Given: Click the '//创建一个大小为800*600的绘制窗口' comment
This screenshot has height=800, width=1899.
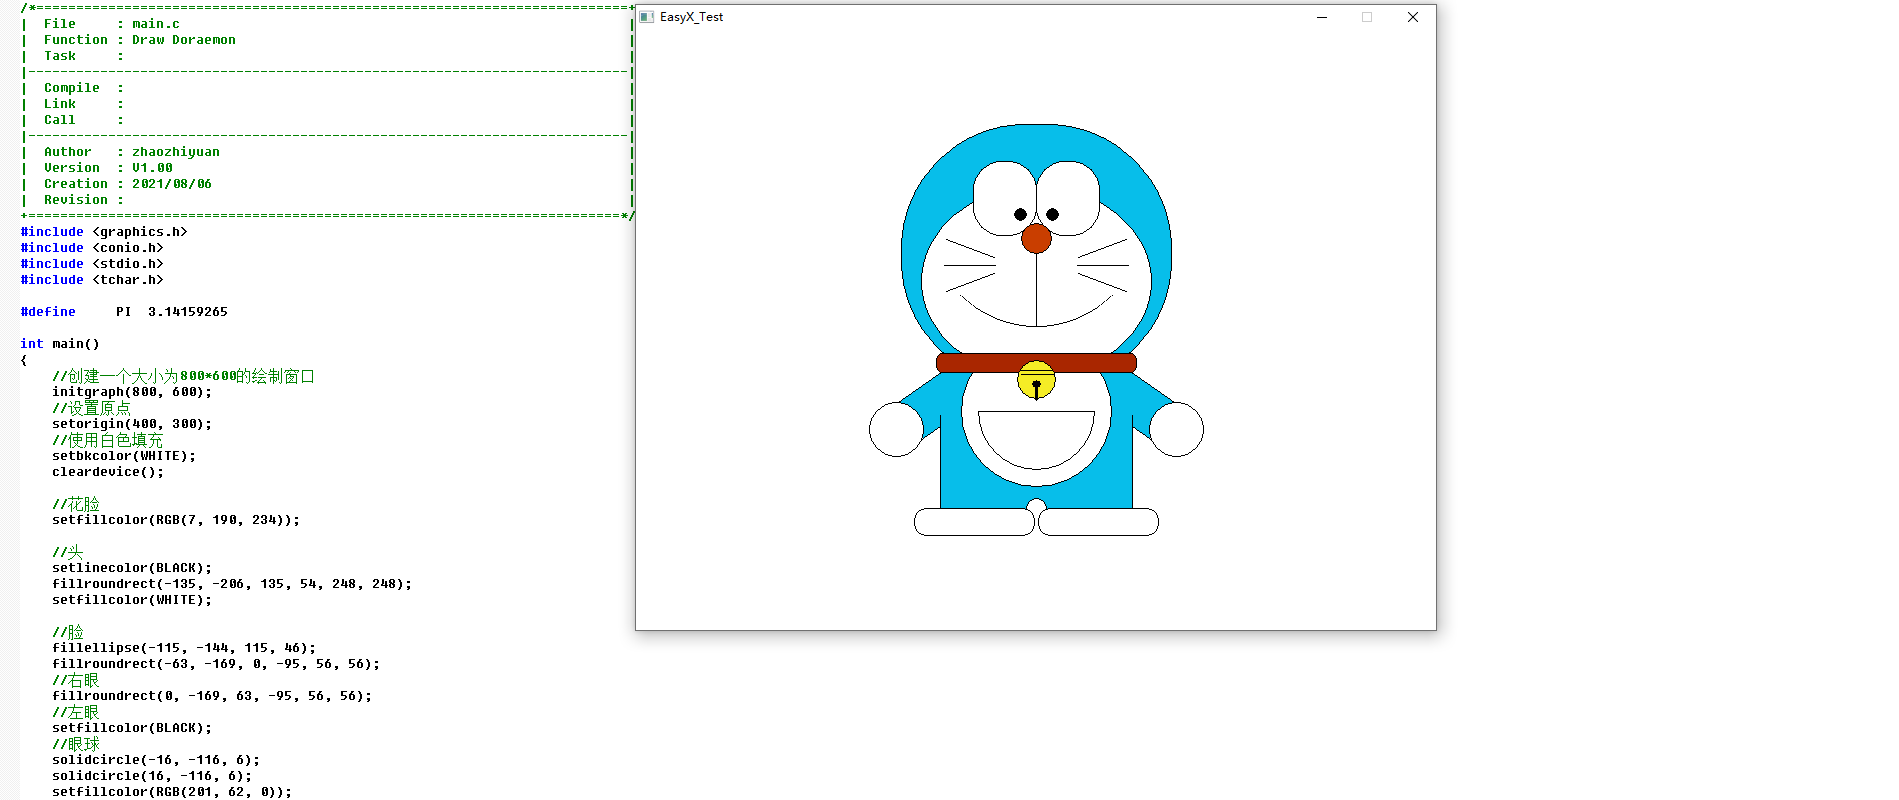Looking at the screenshot, I should point(184,376).
